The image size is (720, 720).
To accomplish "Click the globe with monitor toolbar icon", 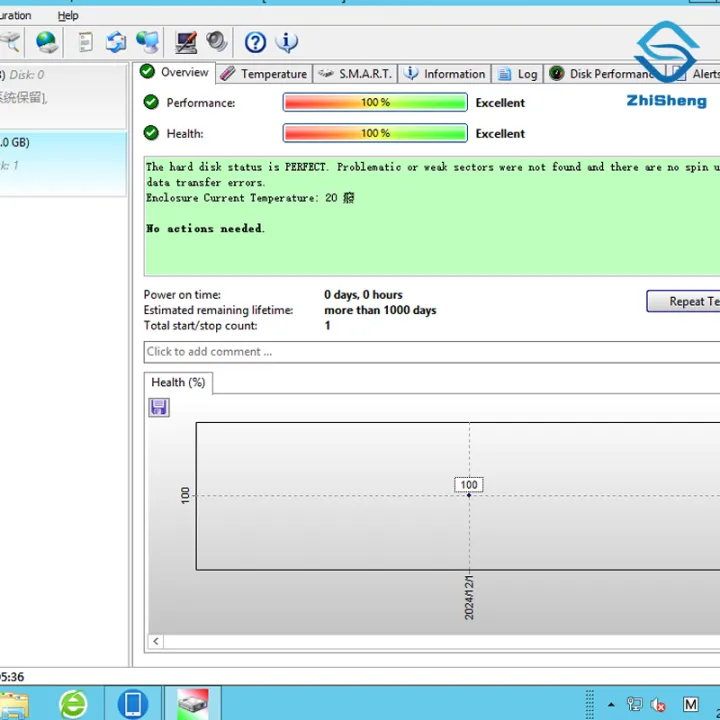I will click(148, 42).
